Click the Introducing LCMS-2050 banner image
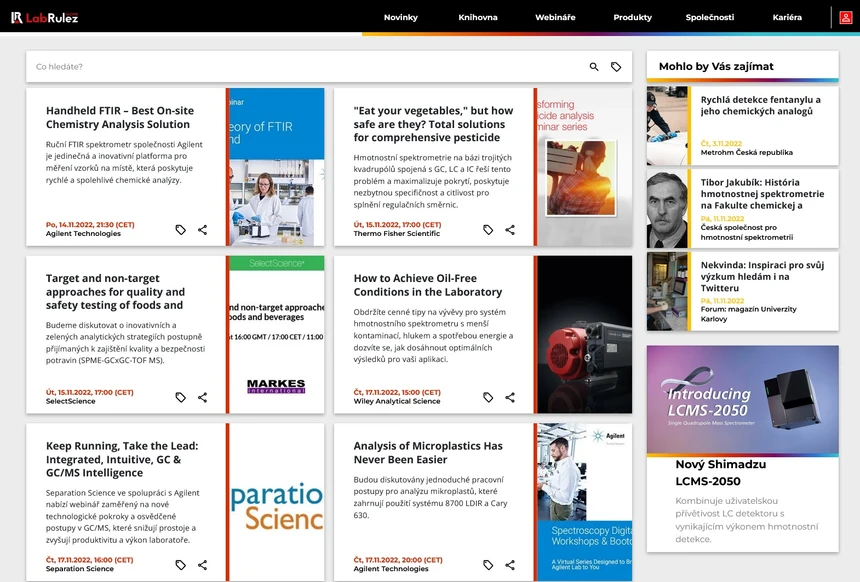The height and width of the screenshot is (582, 860). [x=742, y=400]
